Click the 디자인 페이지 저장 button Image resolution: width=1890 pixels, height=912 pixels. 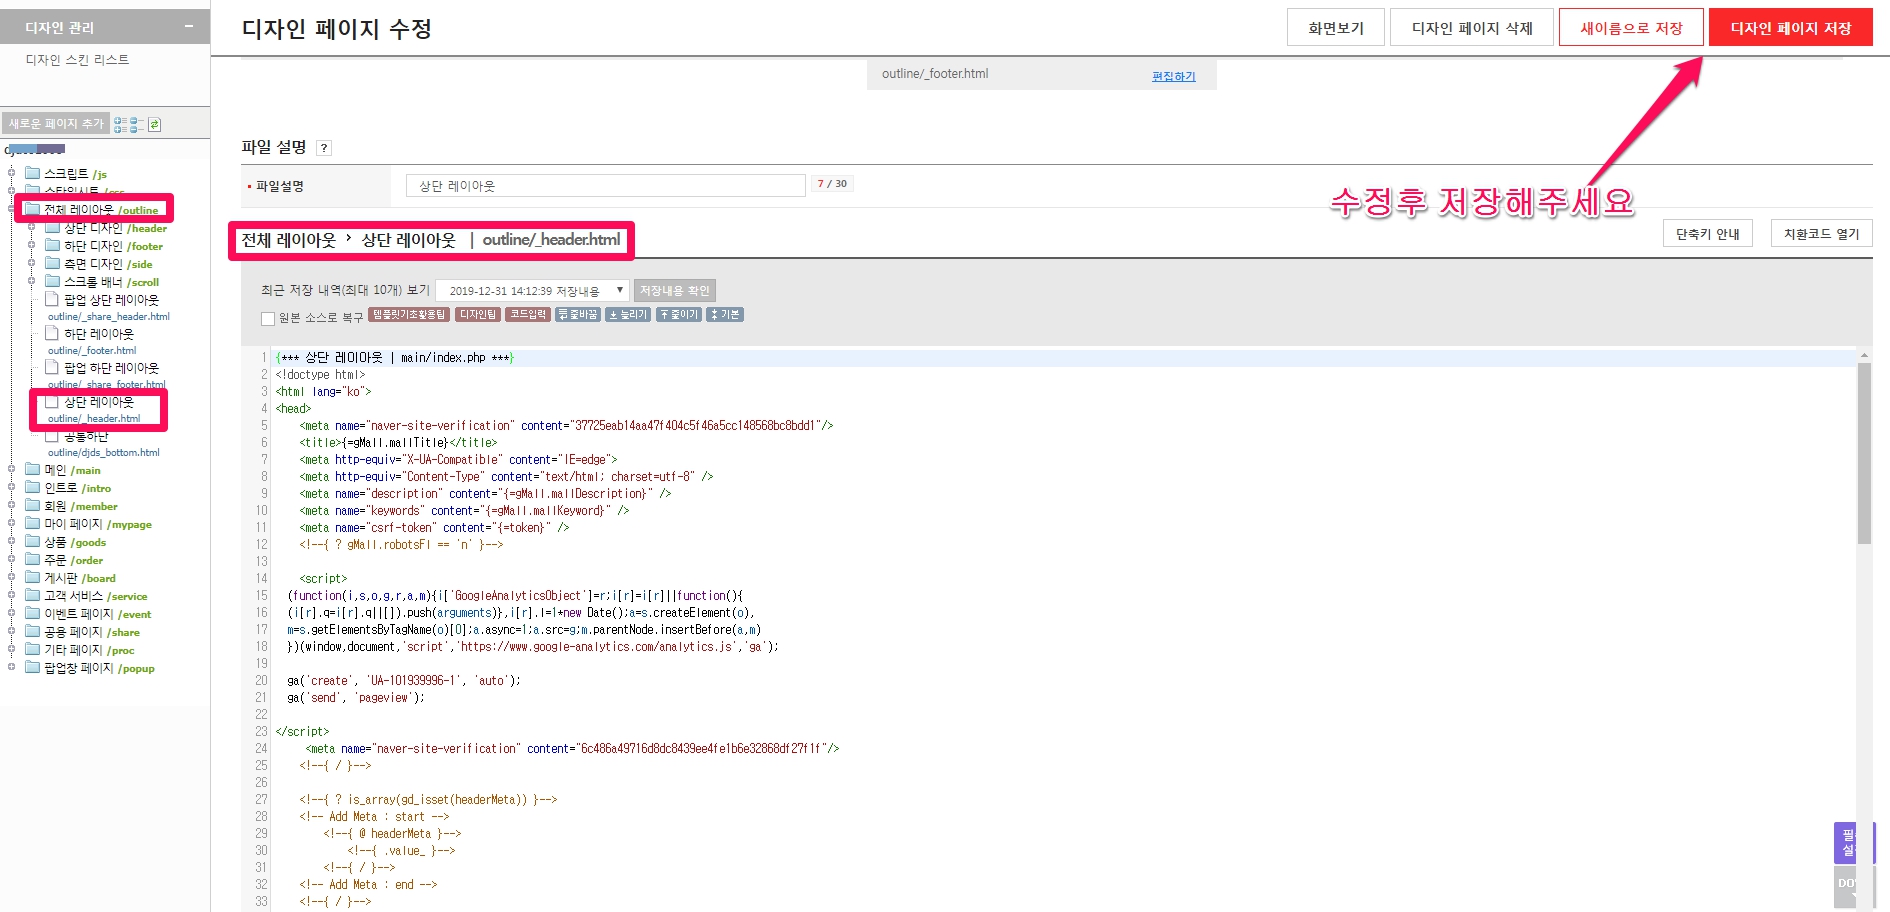[x=1790, y=28]
